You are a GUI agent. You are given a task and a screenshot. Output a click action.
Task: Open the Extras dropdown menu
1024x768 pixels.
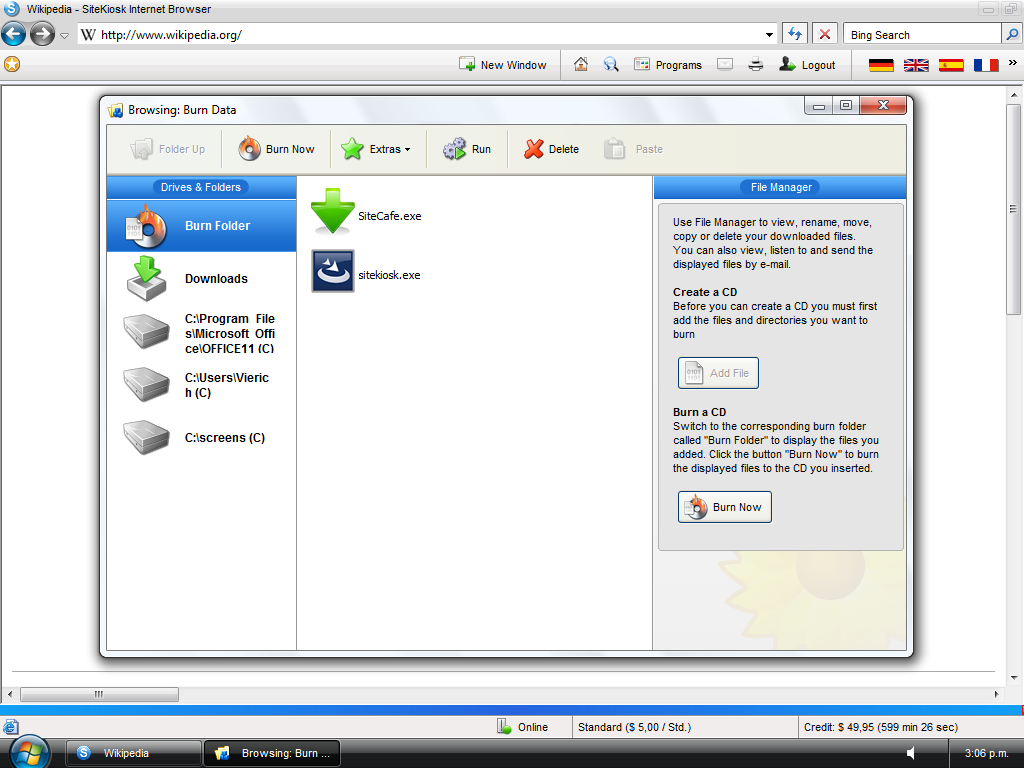376,149
